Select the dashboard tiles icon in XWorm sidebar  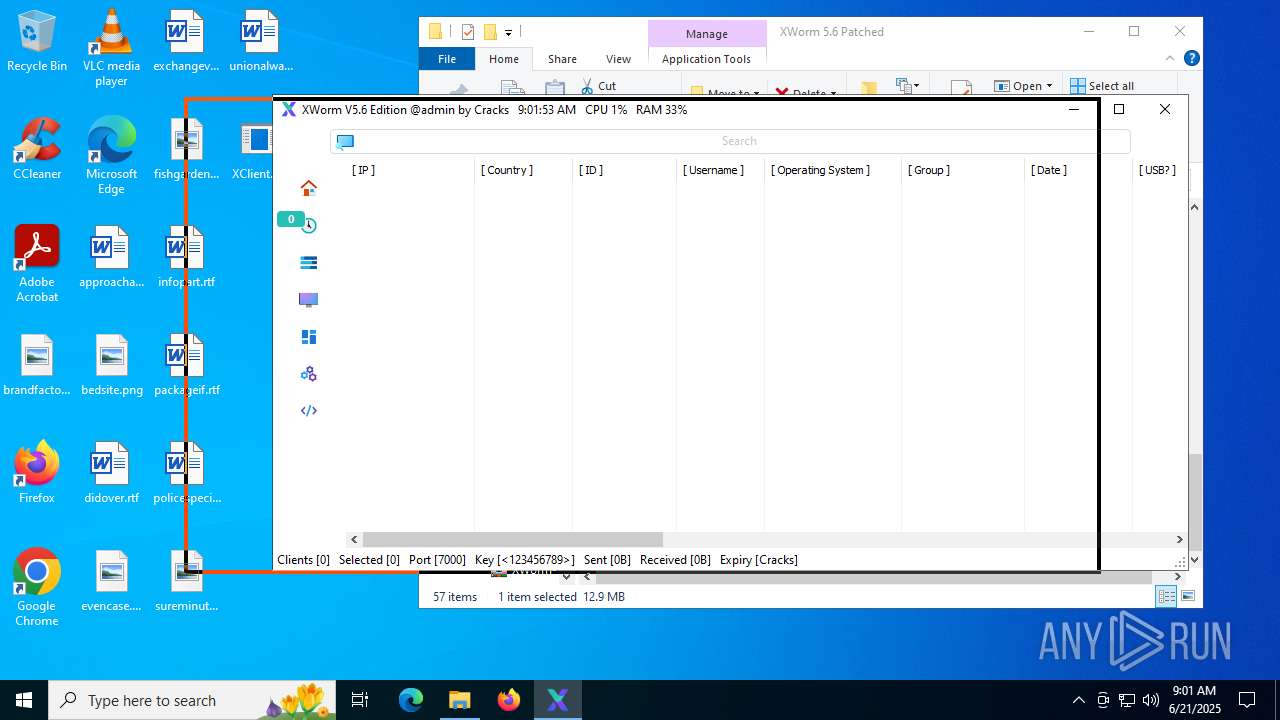click(308, 337)
